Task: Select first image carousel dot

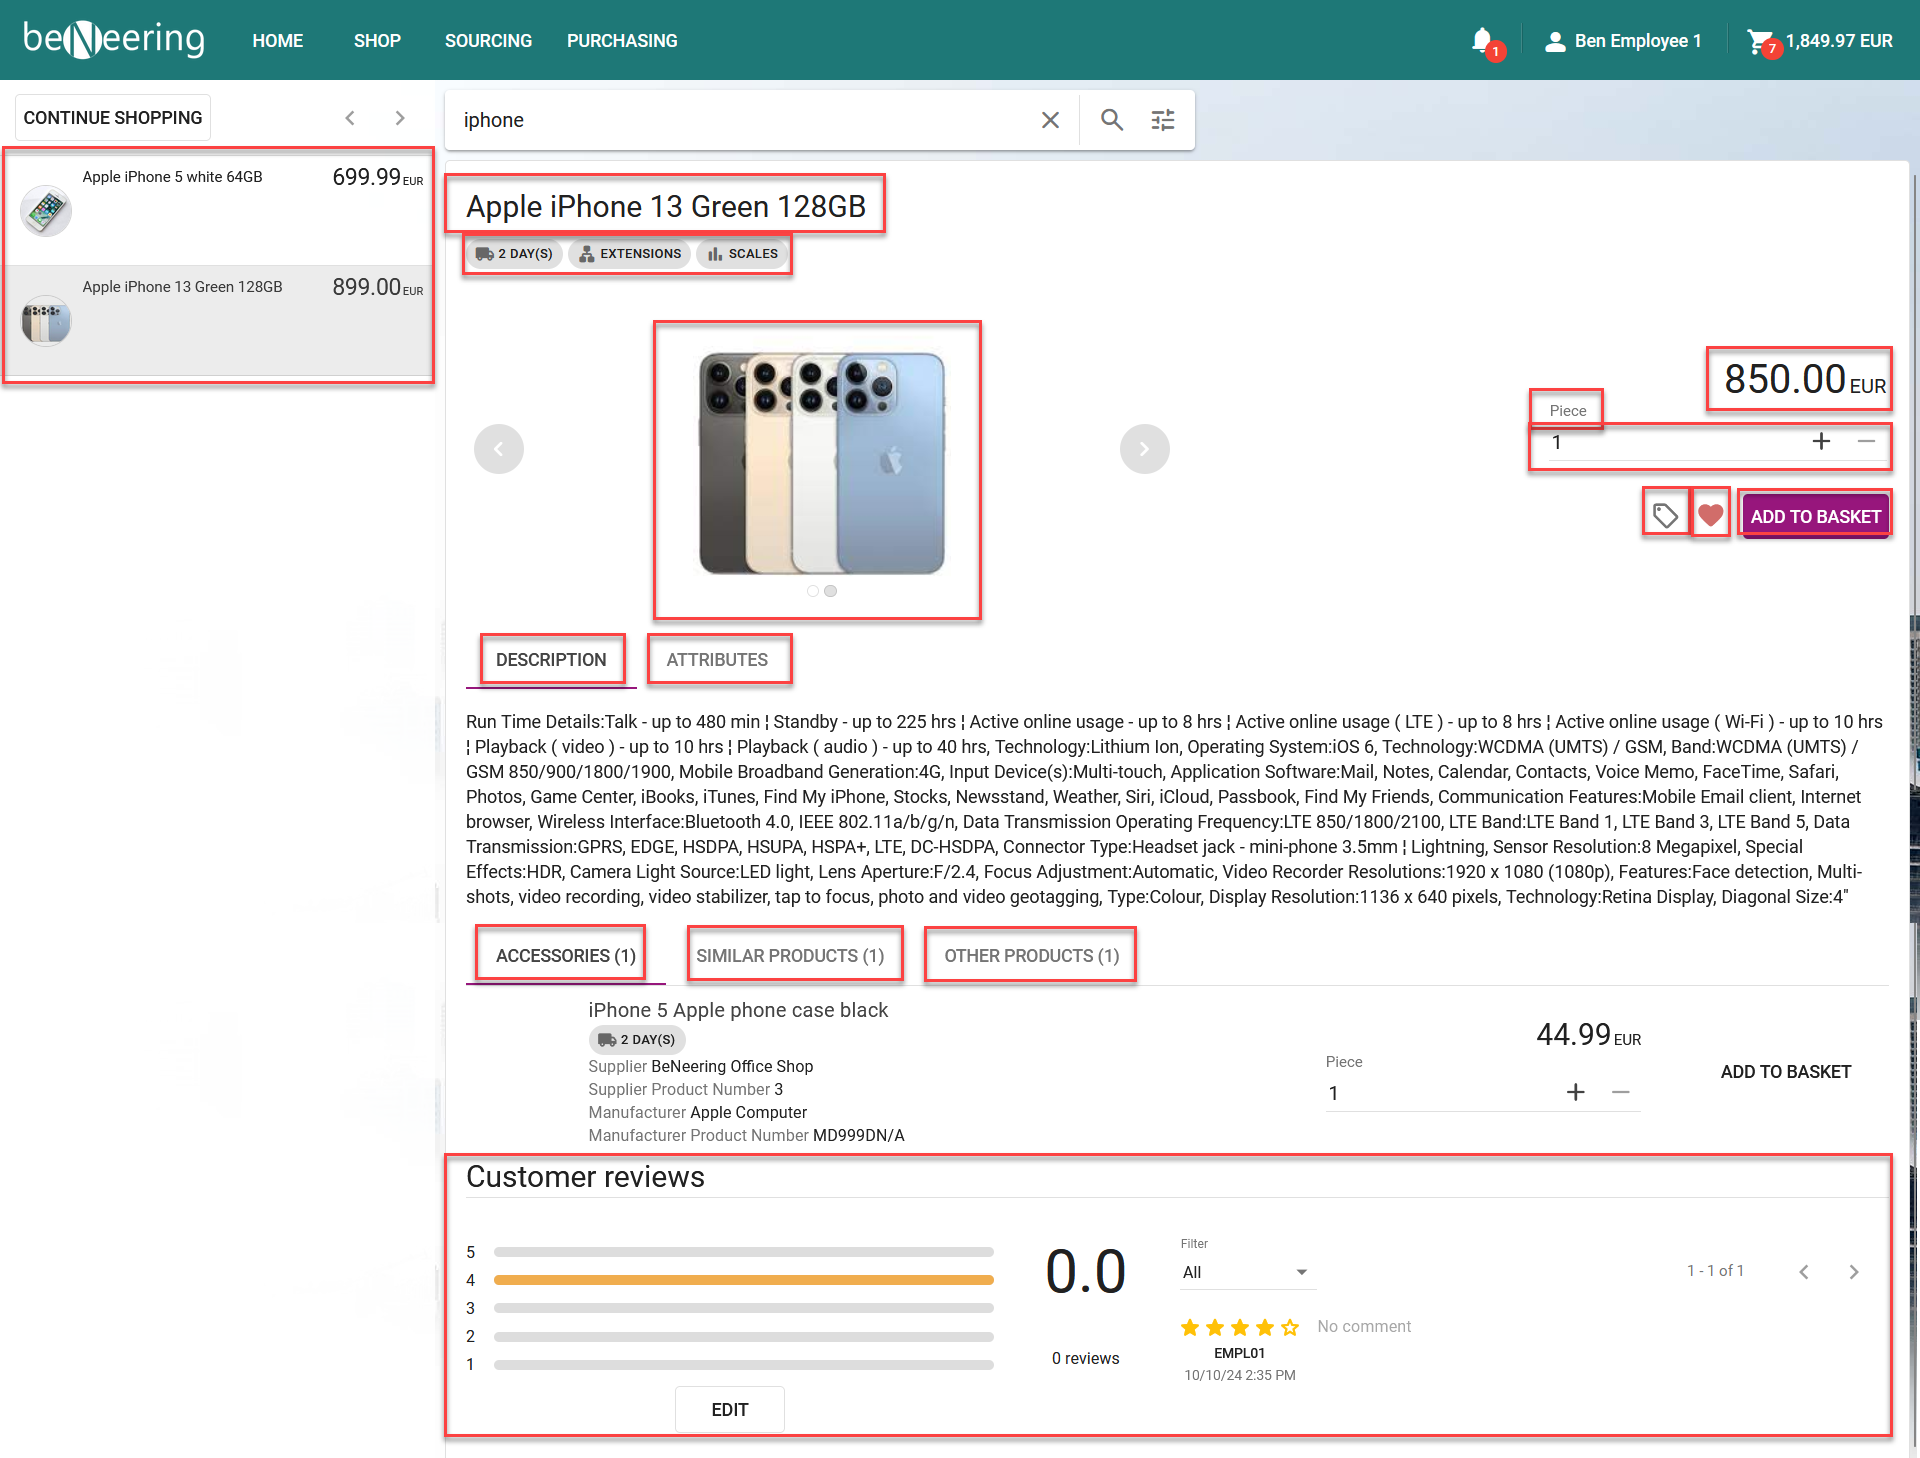Action: point(813,591)
